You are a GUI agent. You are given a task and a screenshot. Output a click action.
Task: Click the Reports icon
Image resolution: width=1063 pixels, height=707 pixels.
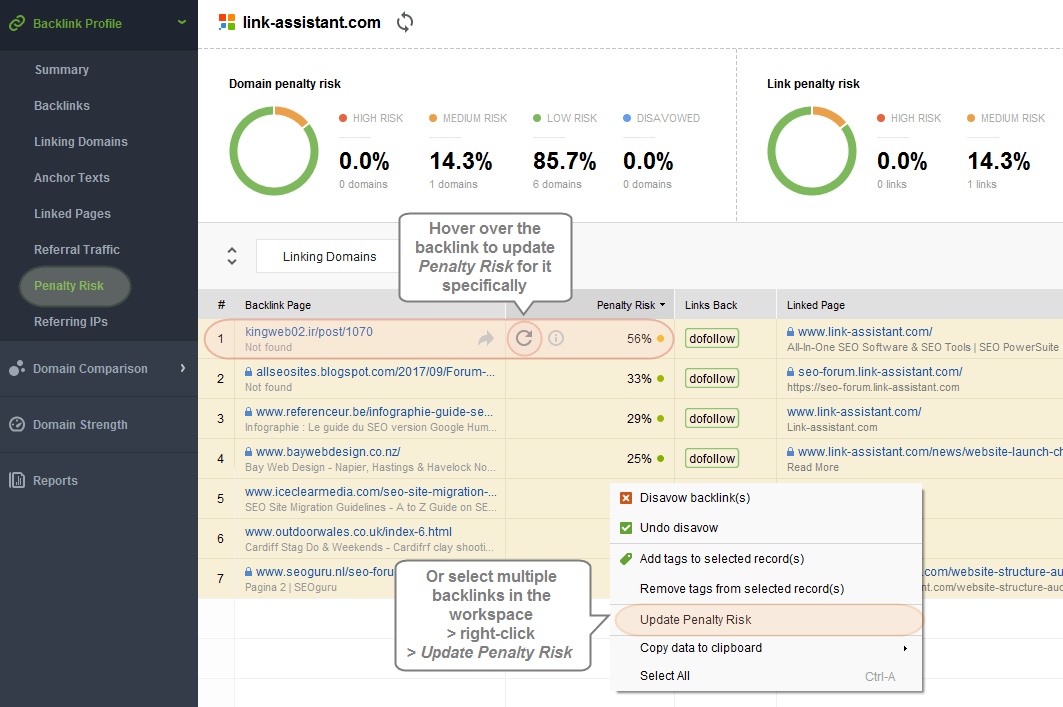click(17, 480)
